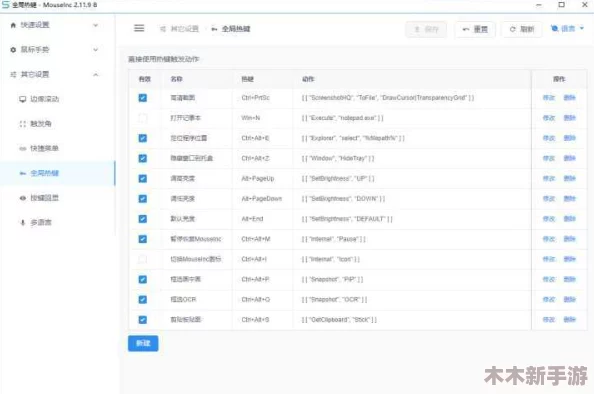Collapse the 其它设置 sidebar section

tap(57, 74)
